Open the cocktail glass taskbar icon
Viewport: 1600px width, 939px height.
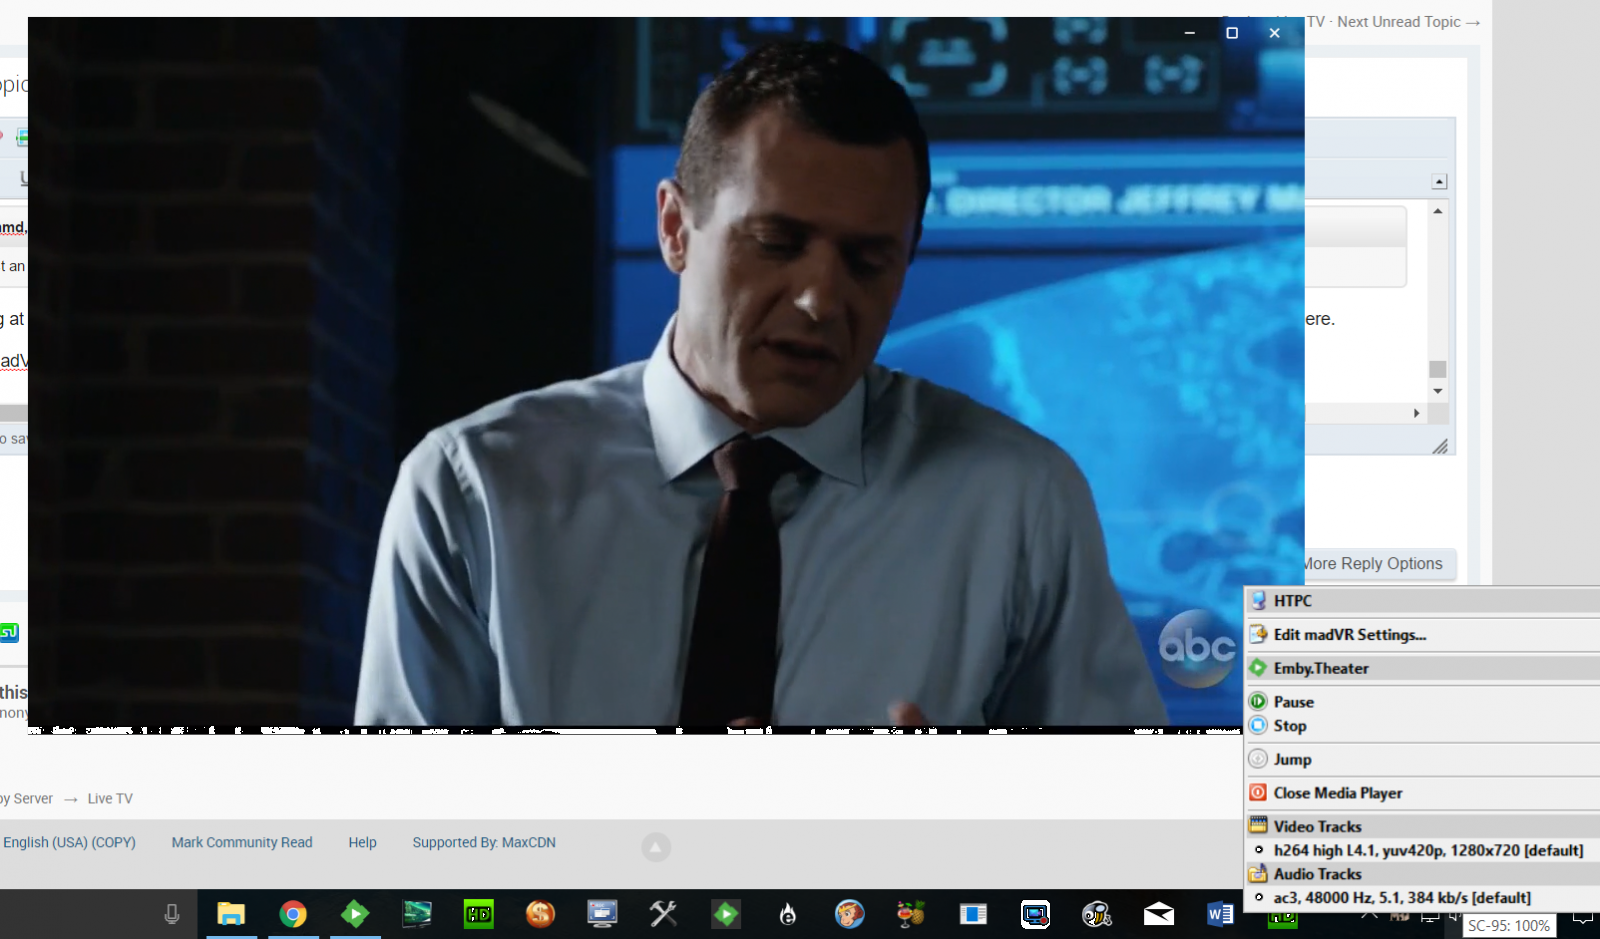pos(911,914)
